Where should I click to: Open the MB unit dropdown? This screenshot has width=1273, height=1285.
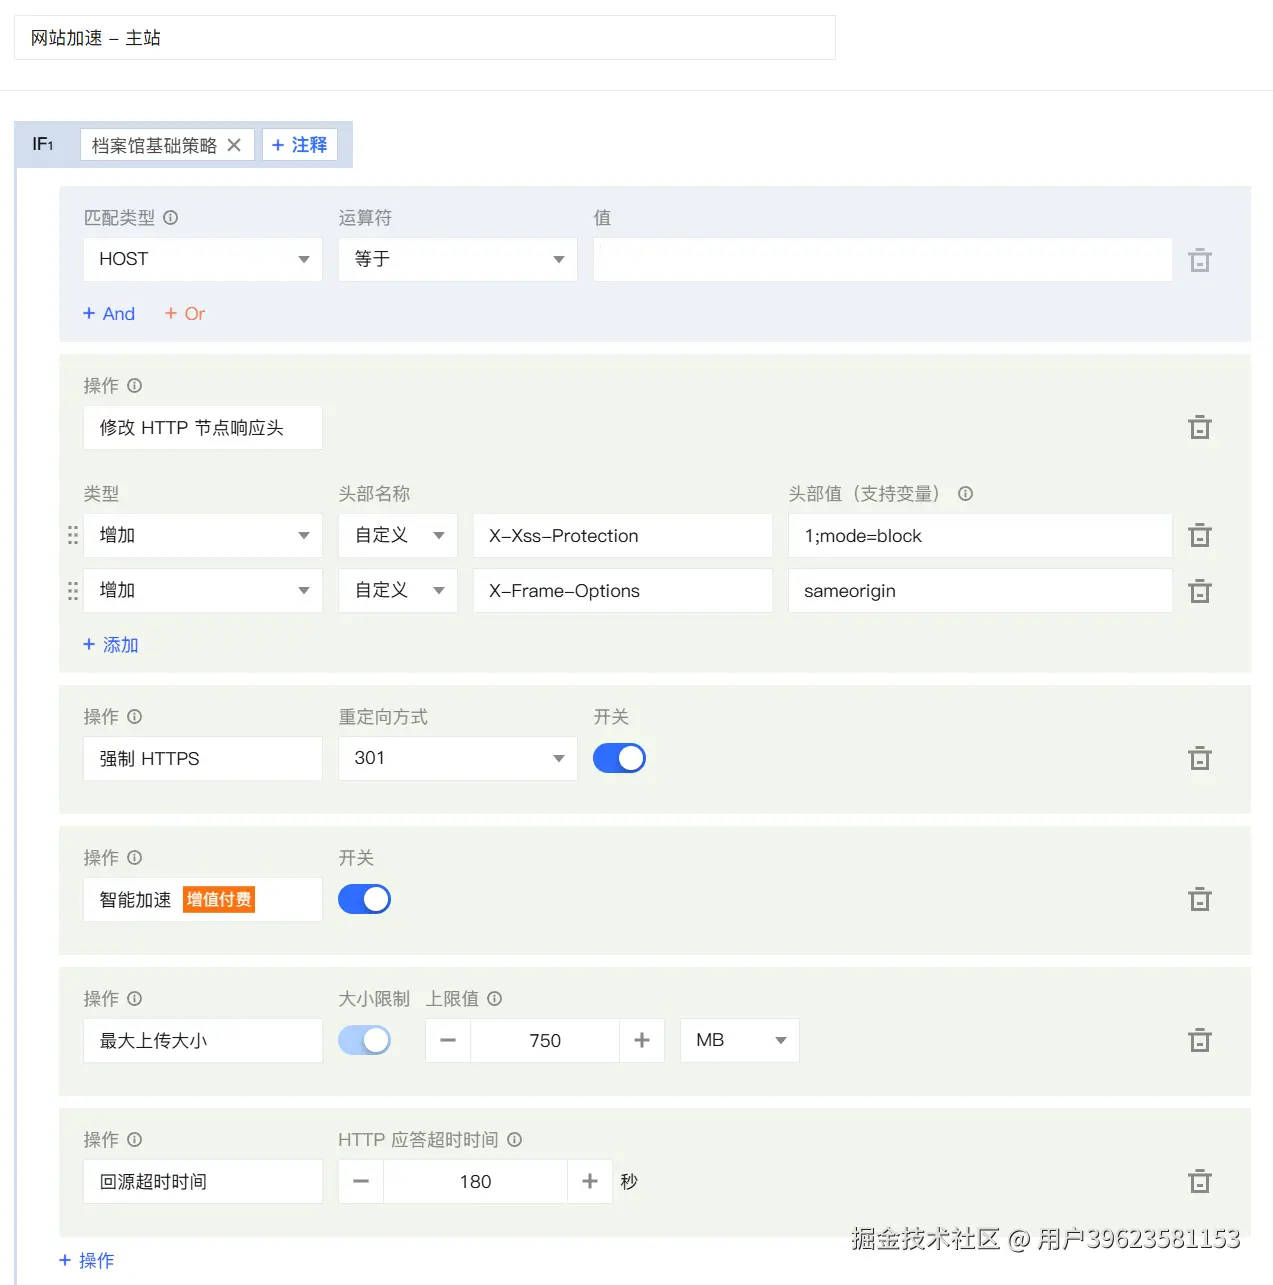(740, 1040)
